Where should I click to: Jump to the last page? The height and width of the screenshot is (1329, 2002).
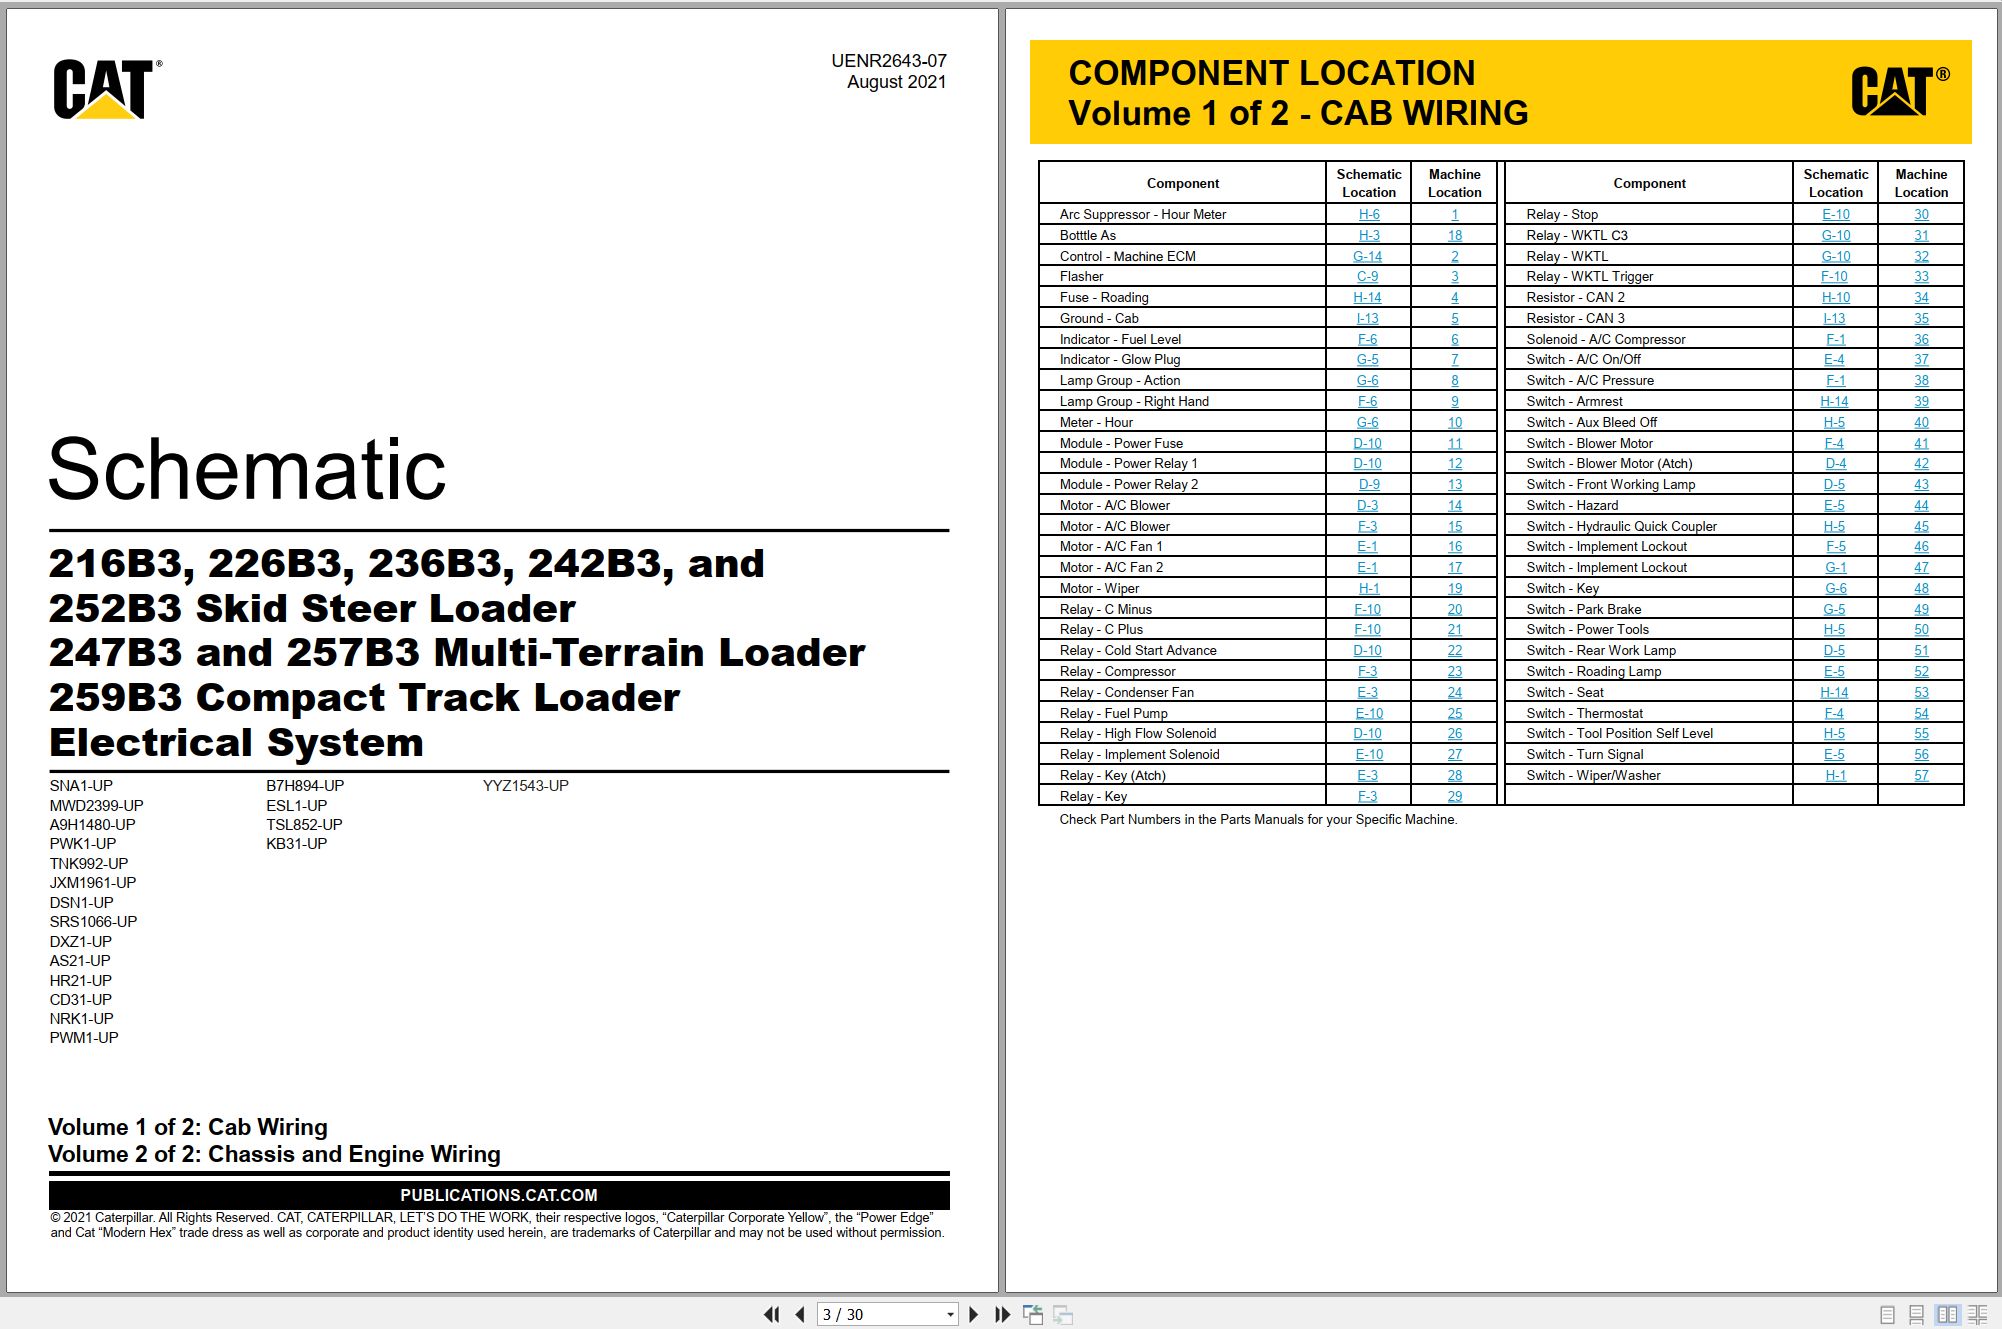tap(1002, 1314)
